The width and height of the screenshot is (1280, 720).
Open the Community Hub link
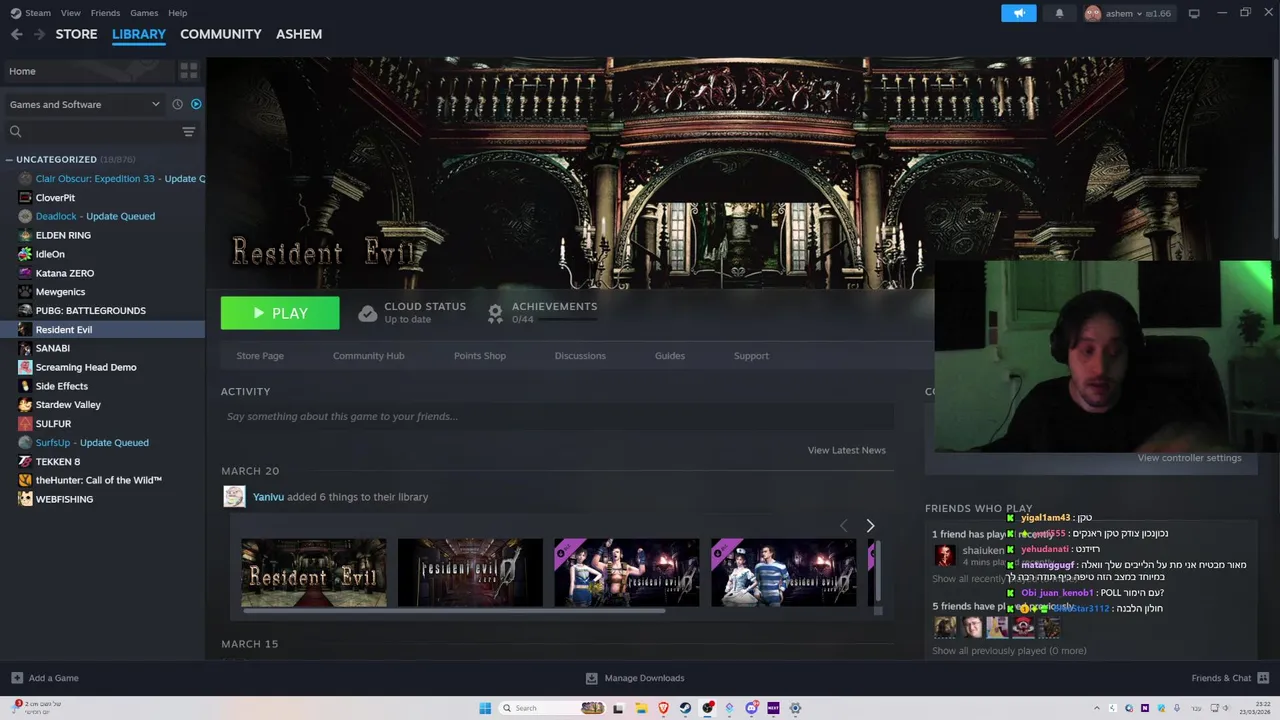coord(368,356)
